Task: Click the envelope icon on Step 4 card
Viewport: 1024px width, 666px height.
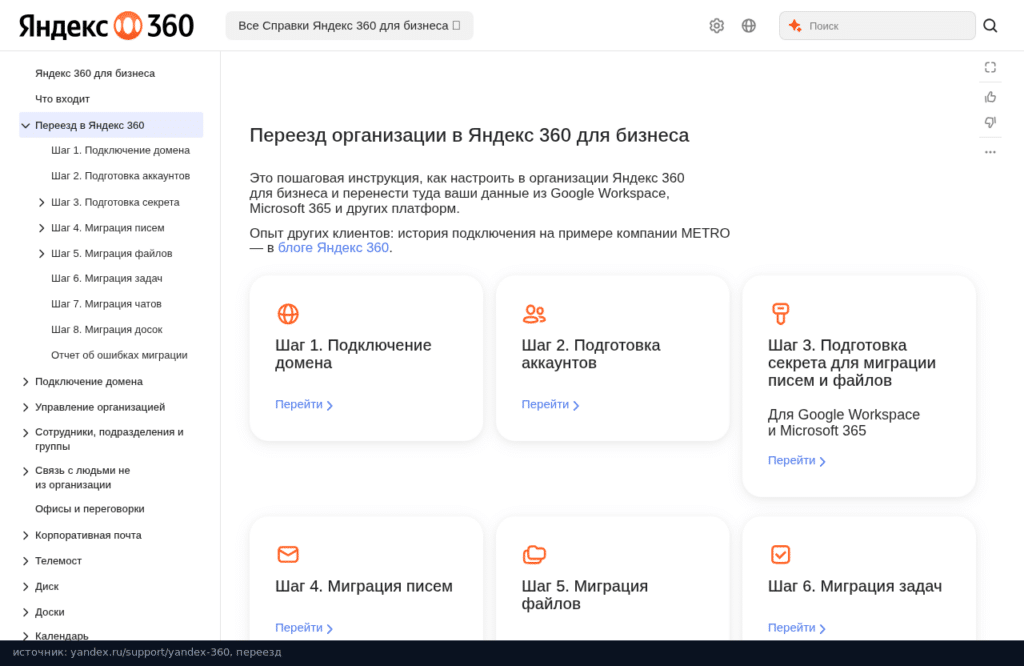Action: tap(288, 554)
